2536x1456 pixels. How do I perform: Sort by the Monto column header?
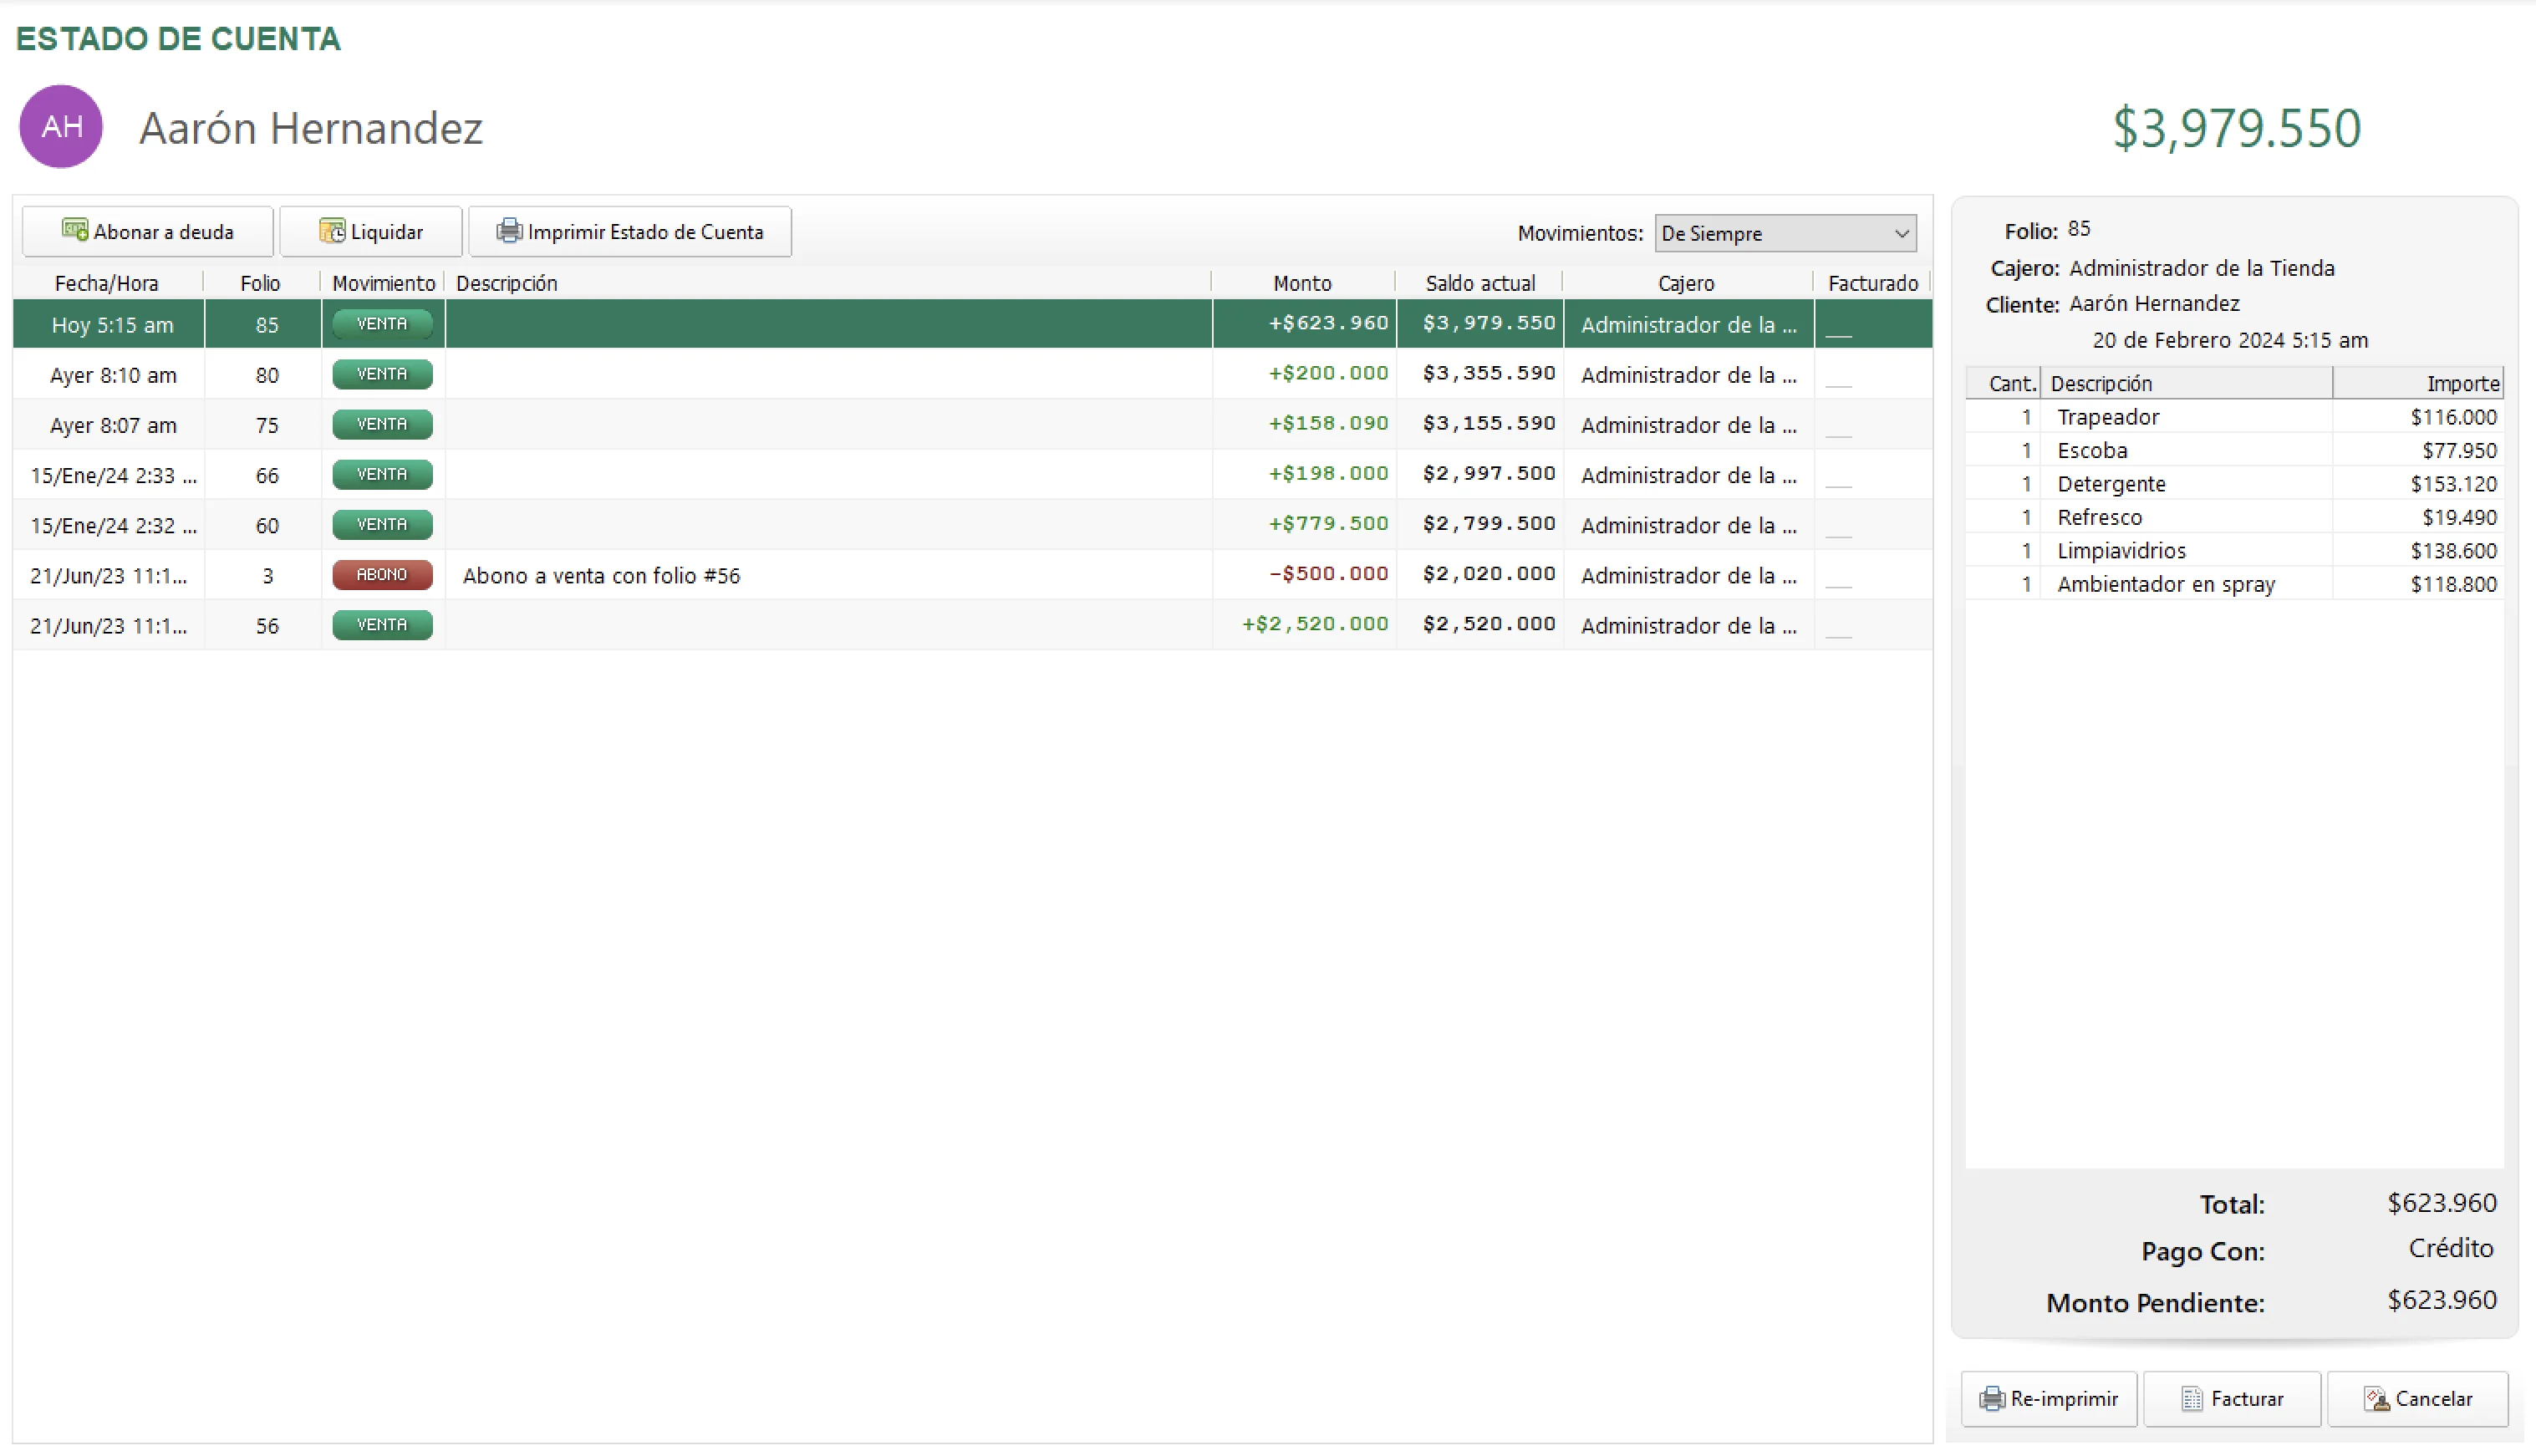pyautogui.click(x=1301, y=283)
